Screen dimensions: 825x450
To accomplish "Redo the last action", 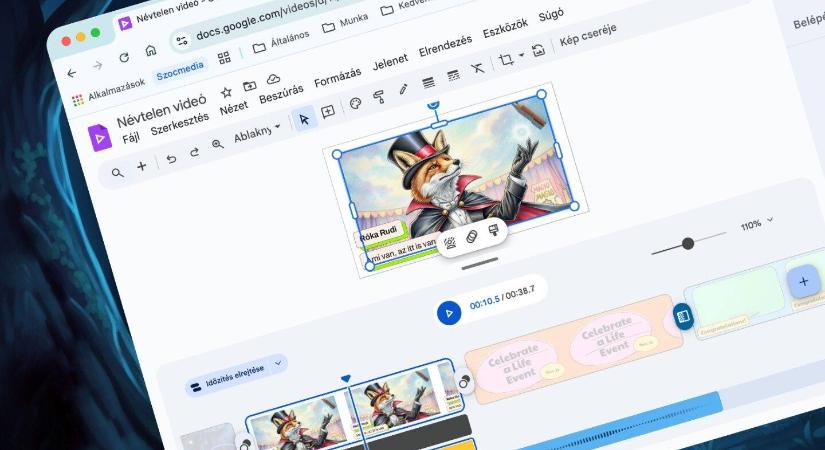I will pos(194,152).
